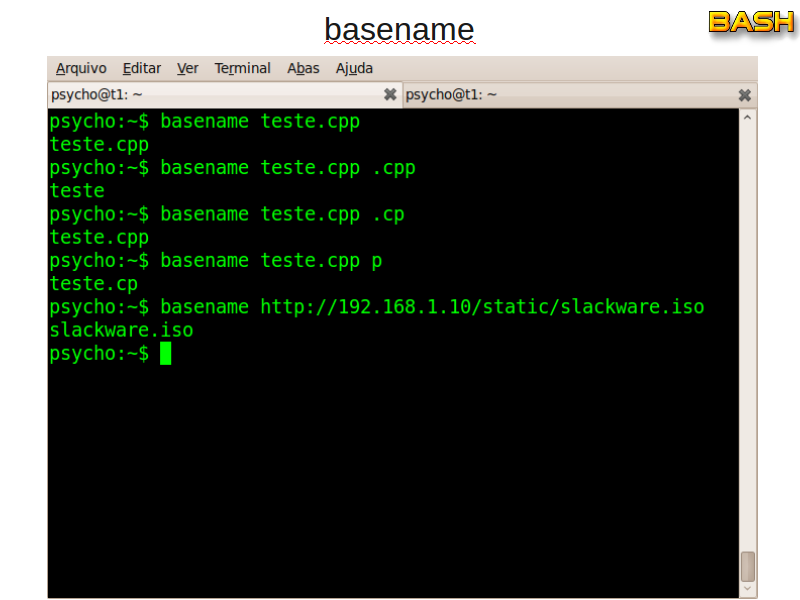
Task: Open the Arquivo menu
Action: (x=81, y=68)
